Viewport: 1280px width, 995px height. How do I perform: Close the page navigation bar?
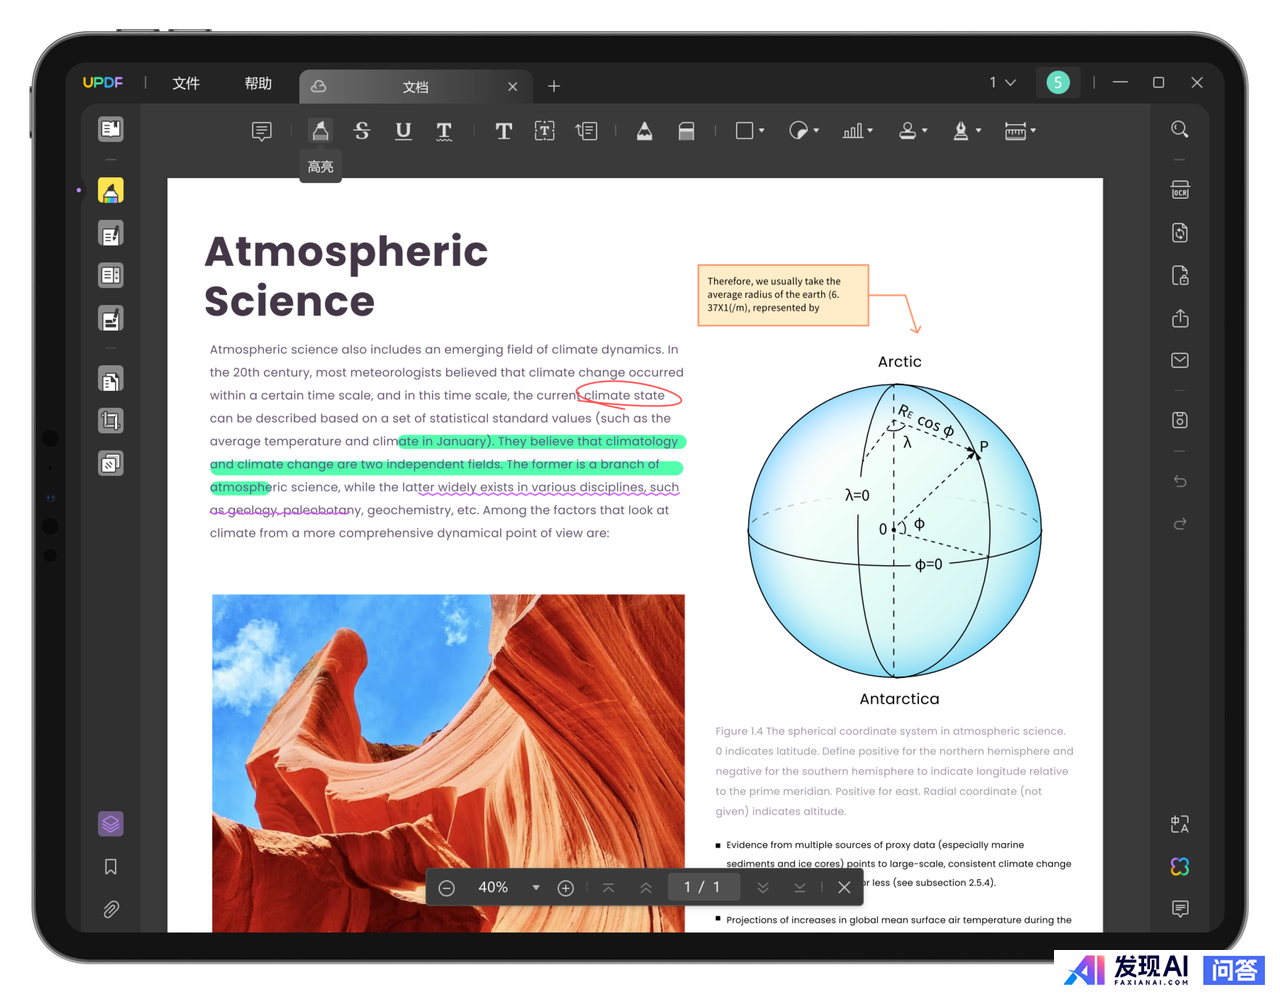(844, 888)
